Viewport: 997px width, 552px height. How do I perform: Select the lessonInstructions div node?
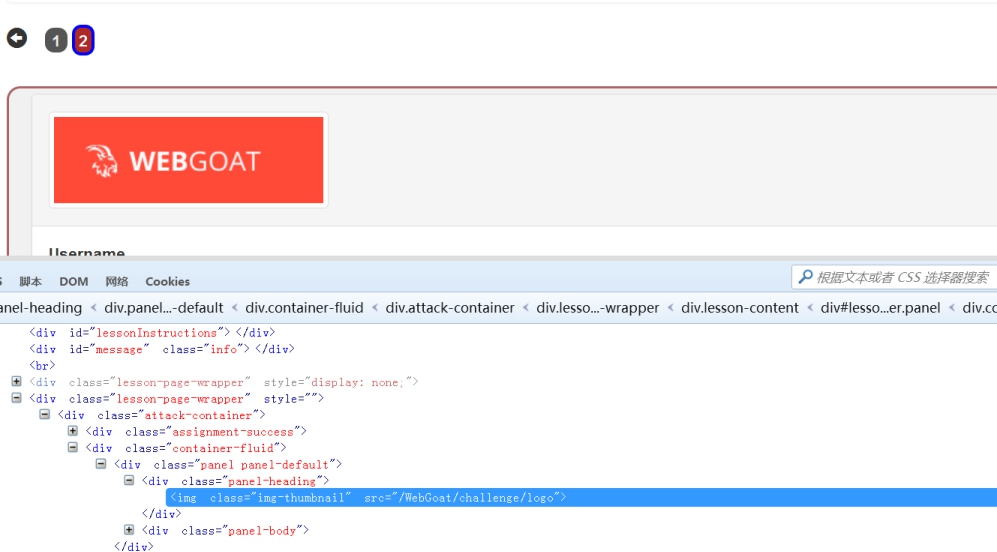pyautogui.click(x=152, y=333)
